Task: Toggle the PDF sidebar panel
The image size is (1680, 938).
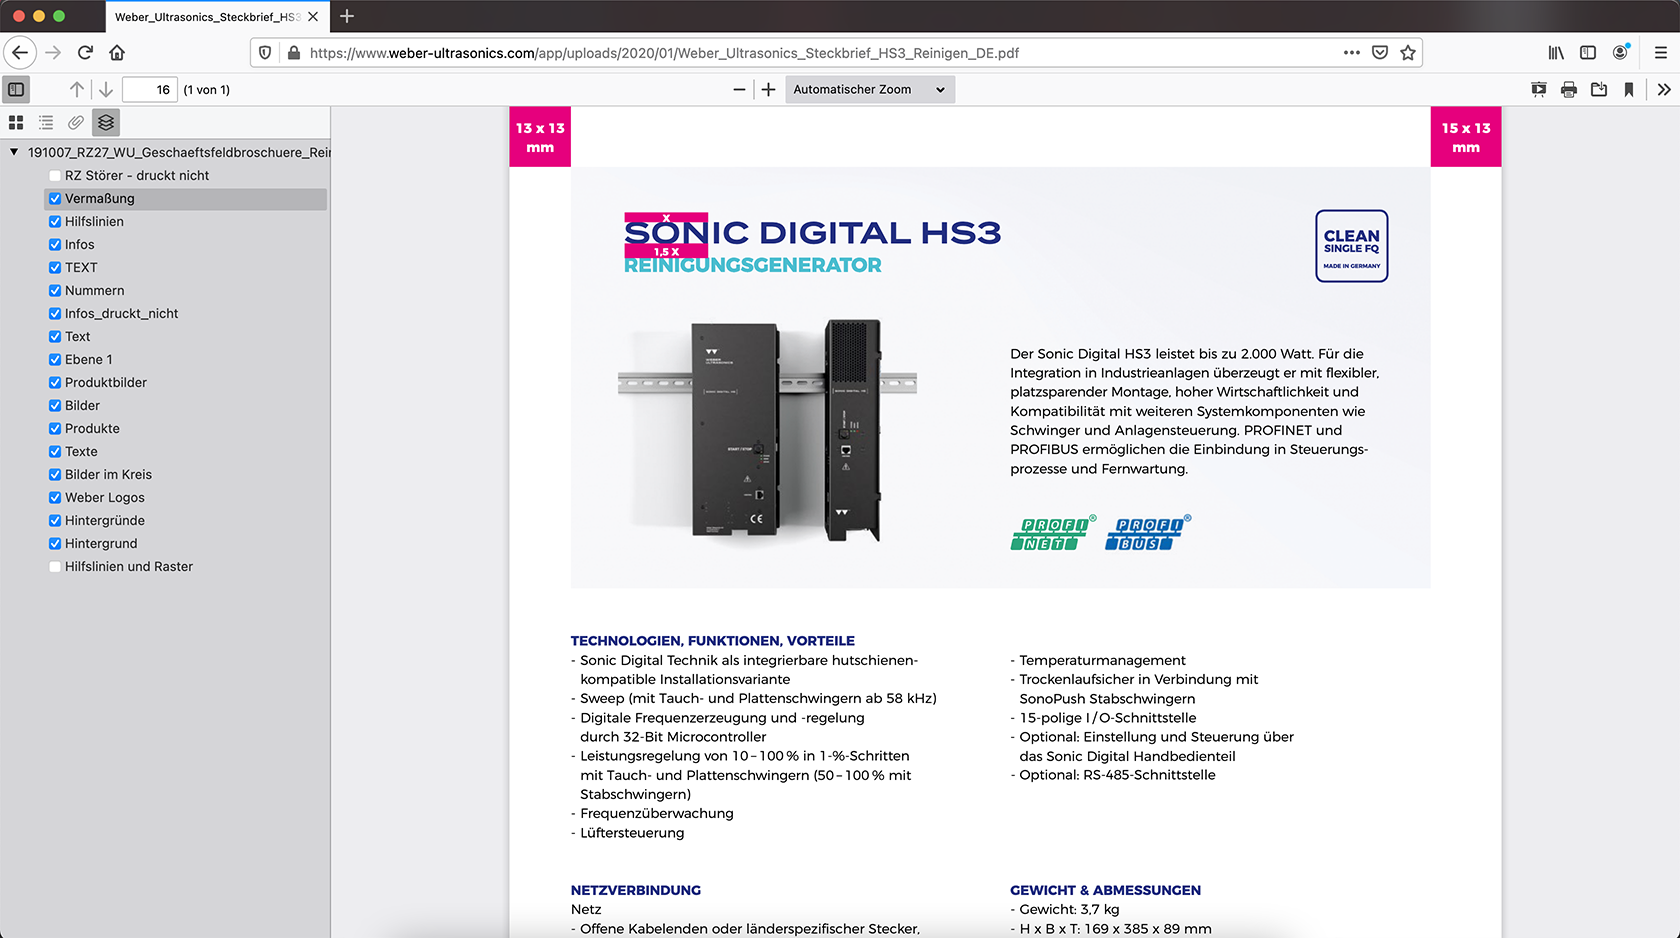Action: point(16,90)
